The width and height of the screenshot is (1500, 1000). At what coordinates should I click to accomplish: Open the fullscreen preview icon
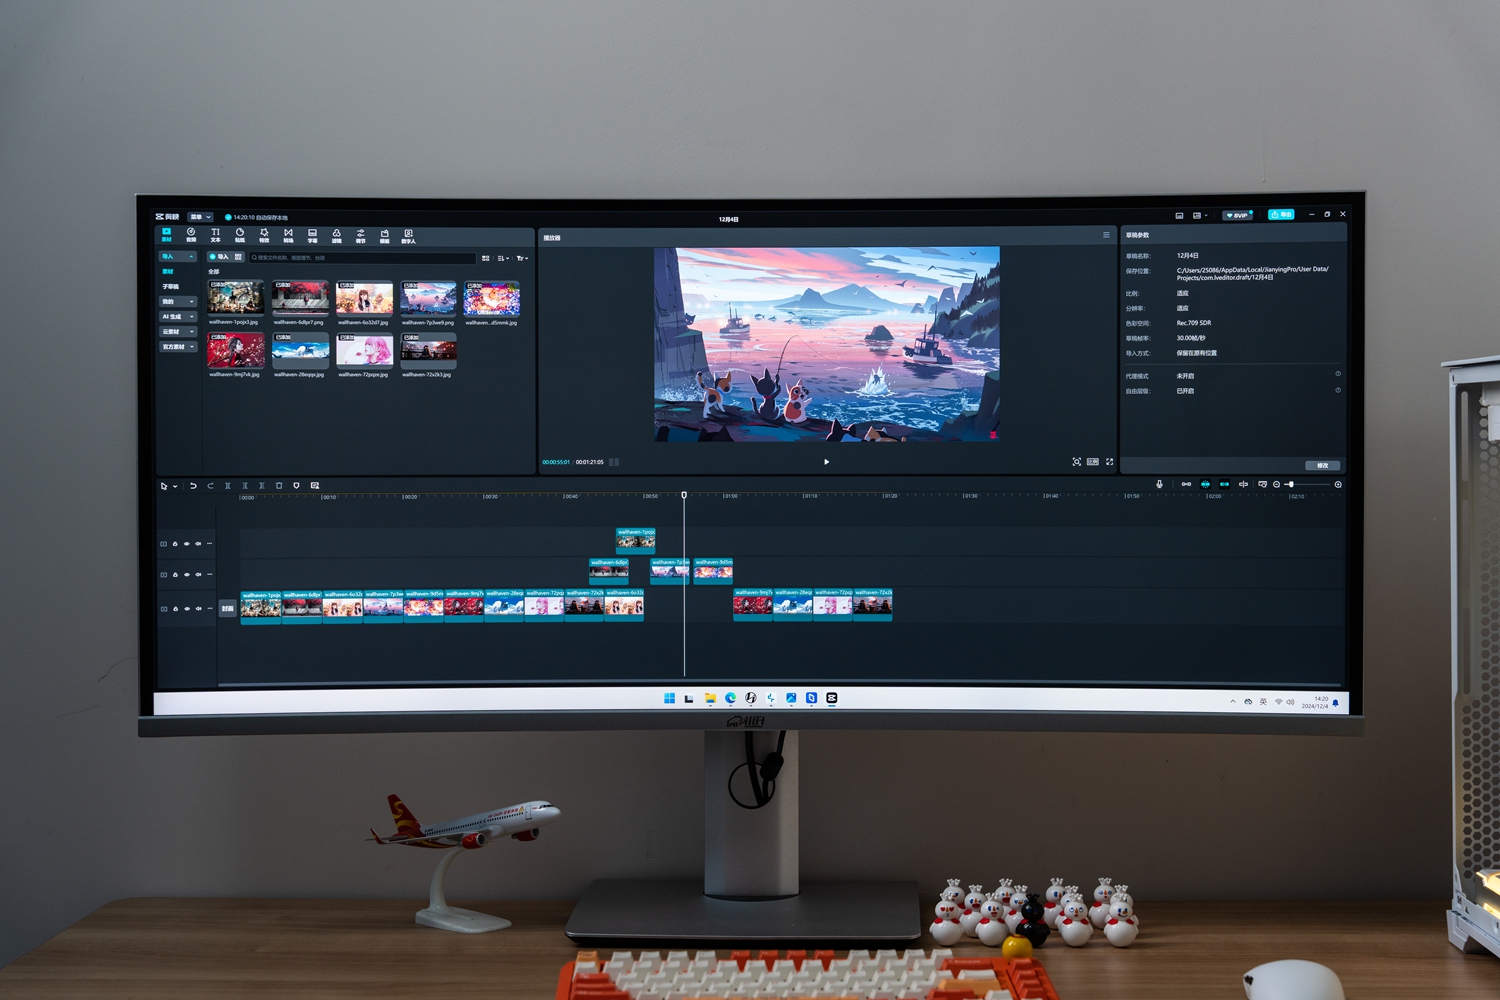(1109, 462)
